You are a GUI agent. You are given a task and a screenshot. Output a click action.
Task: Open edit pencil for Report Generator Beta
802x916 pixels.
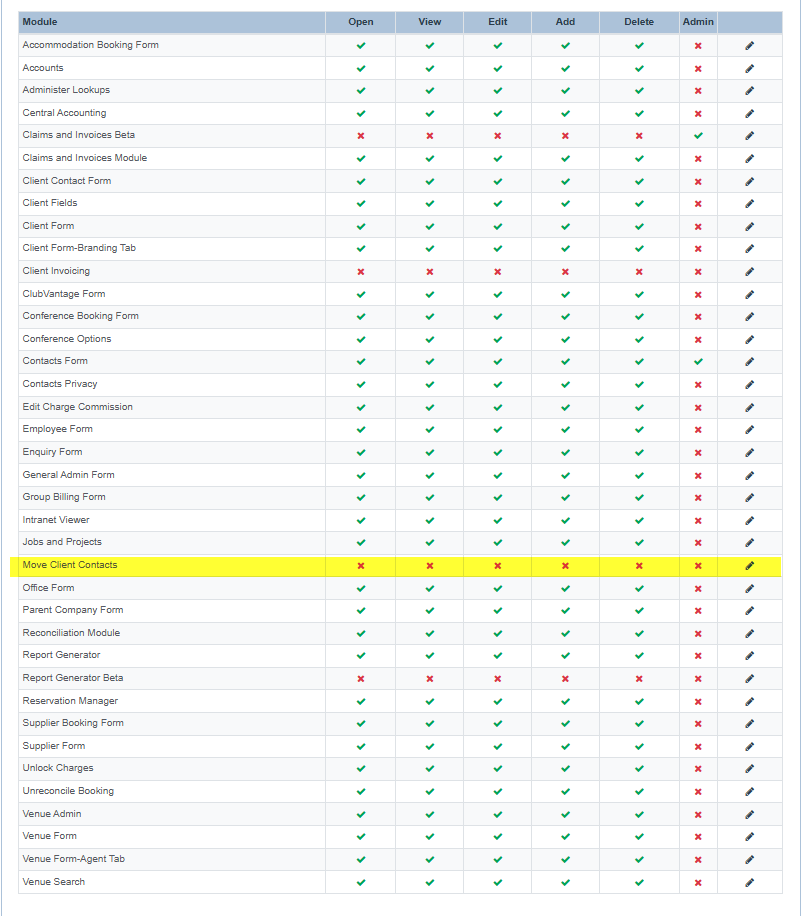pyautogui.click(x=749, y=678)
